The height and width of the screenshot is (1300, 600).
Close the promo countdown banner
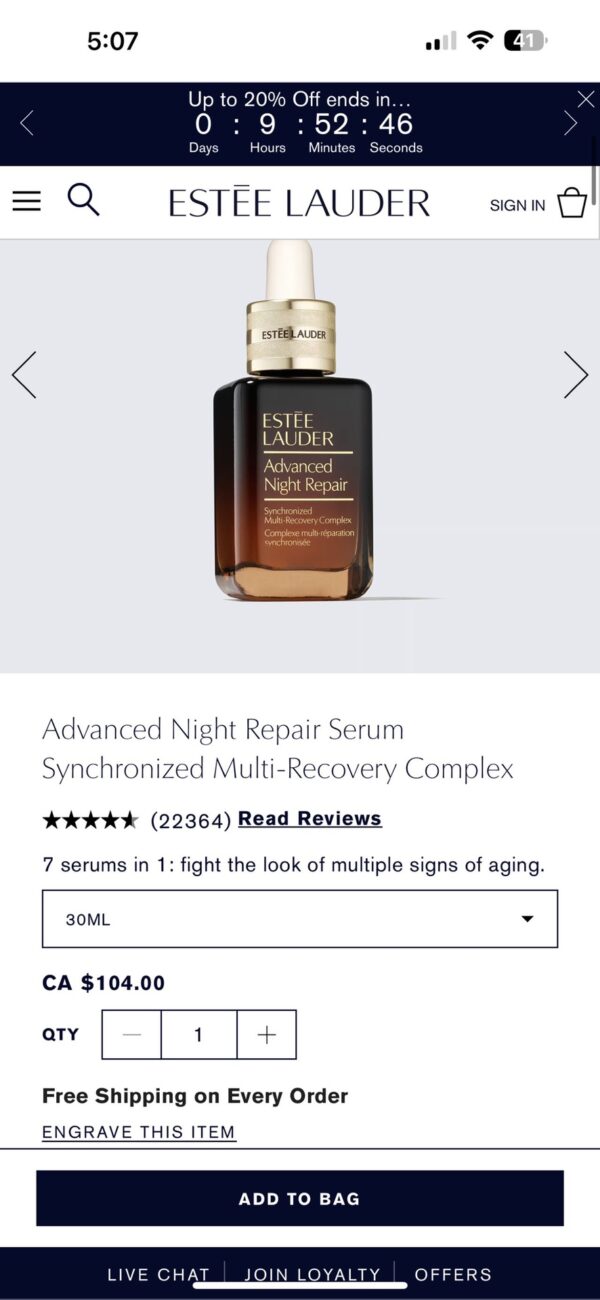[x=586, y=98]
